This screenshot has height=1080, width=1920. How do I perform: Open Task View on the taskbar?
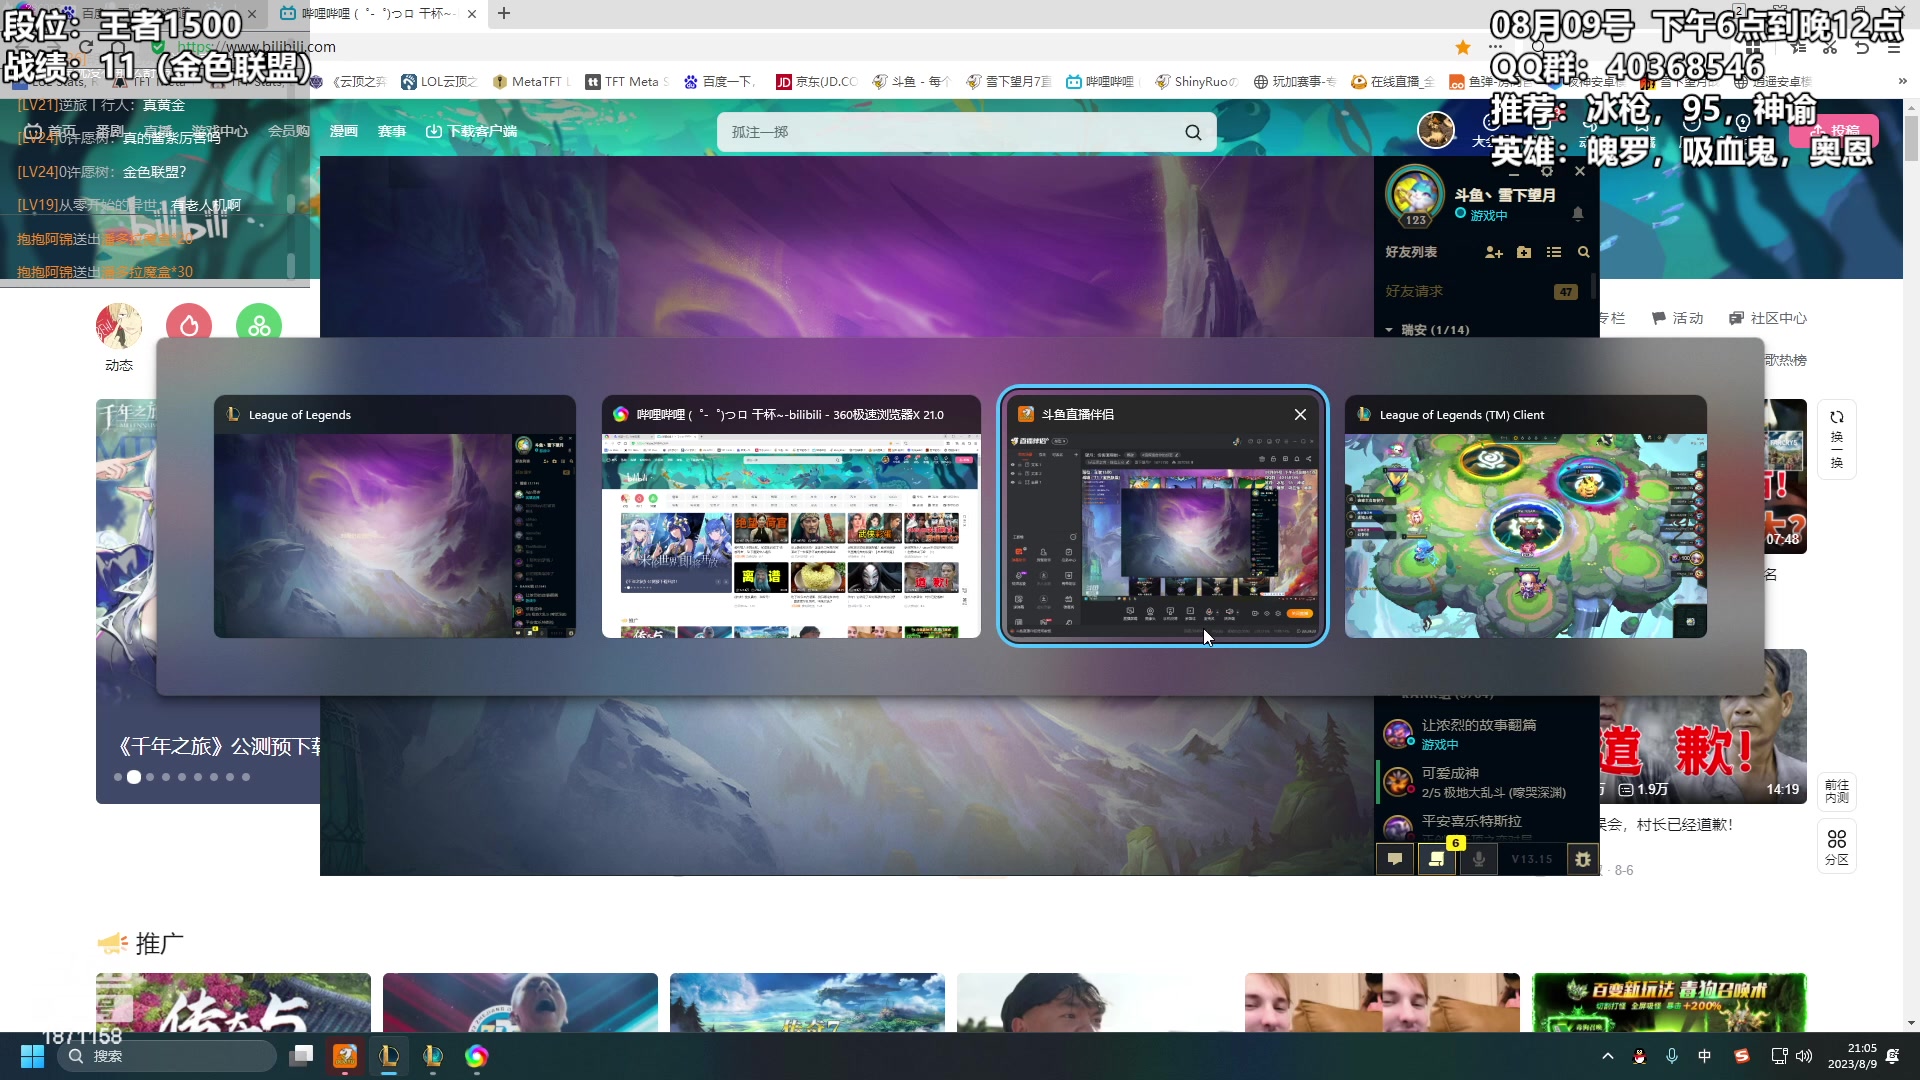pyautogui.click(x=301, y=1056)
